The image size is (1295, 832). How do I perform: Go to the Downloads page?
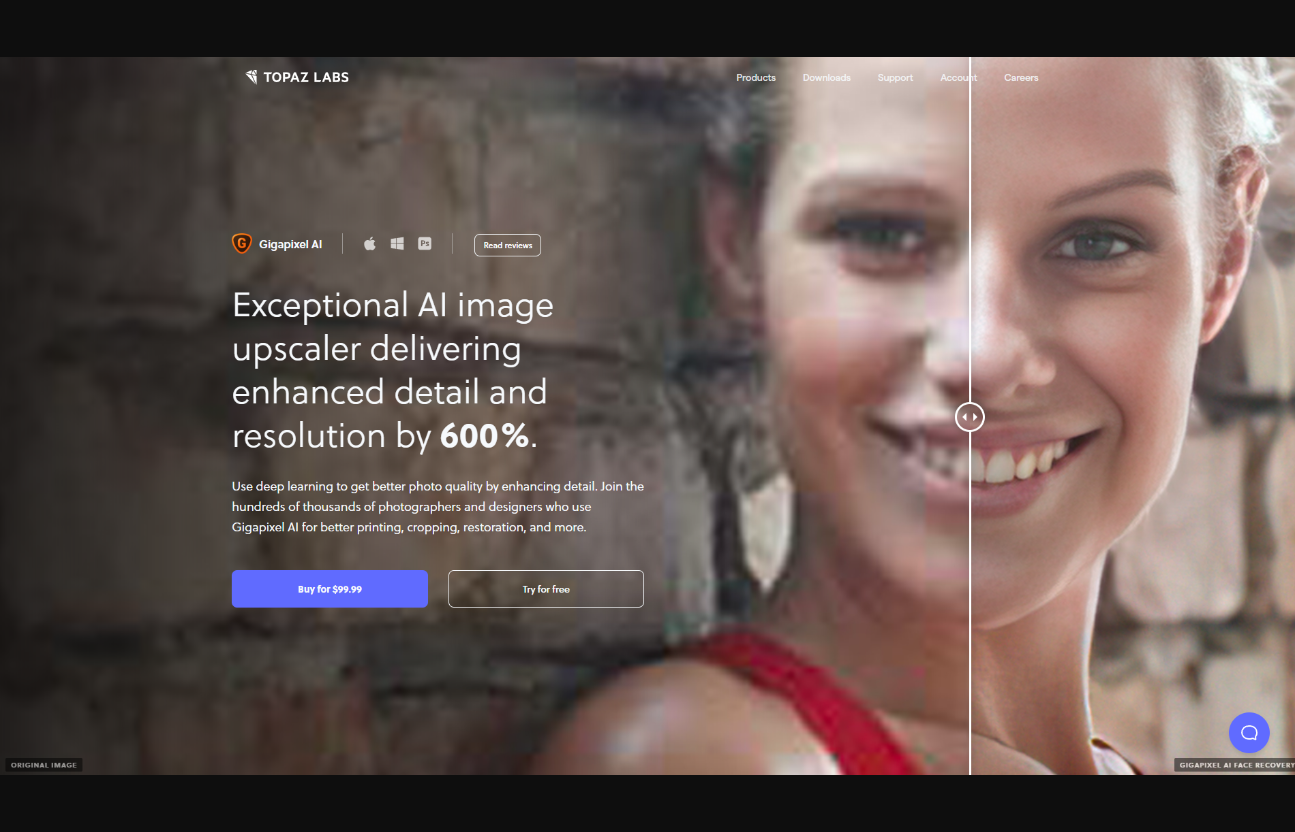(826, 78)
